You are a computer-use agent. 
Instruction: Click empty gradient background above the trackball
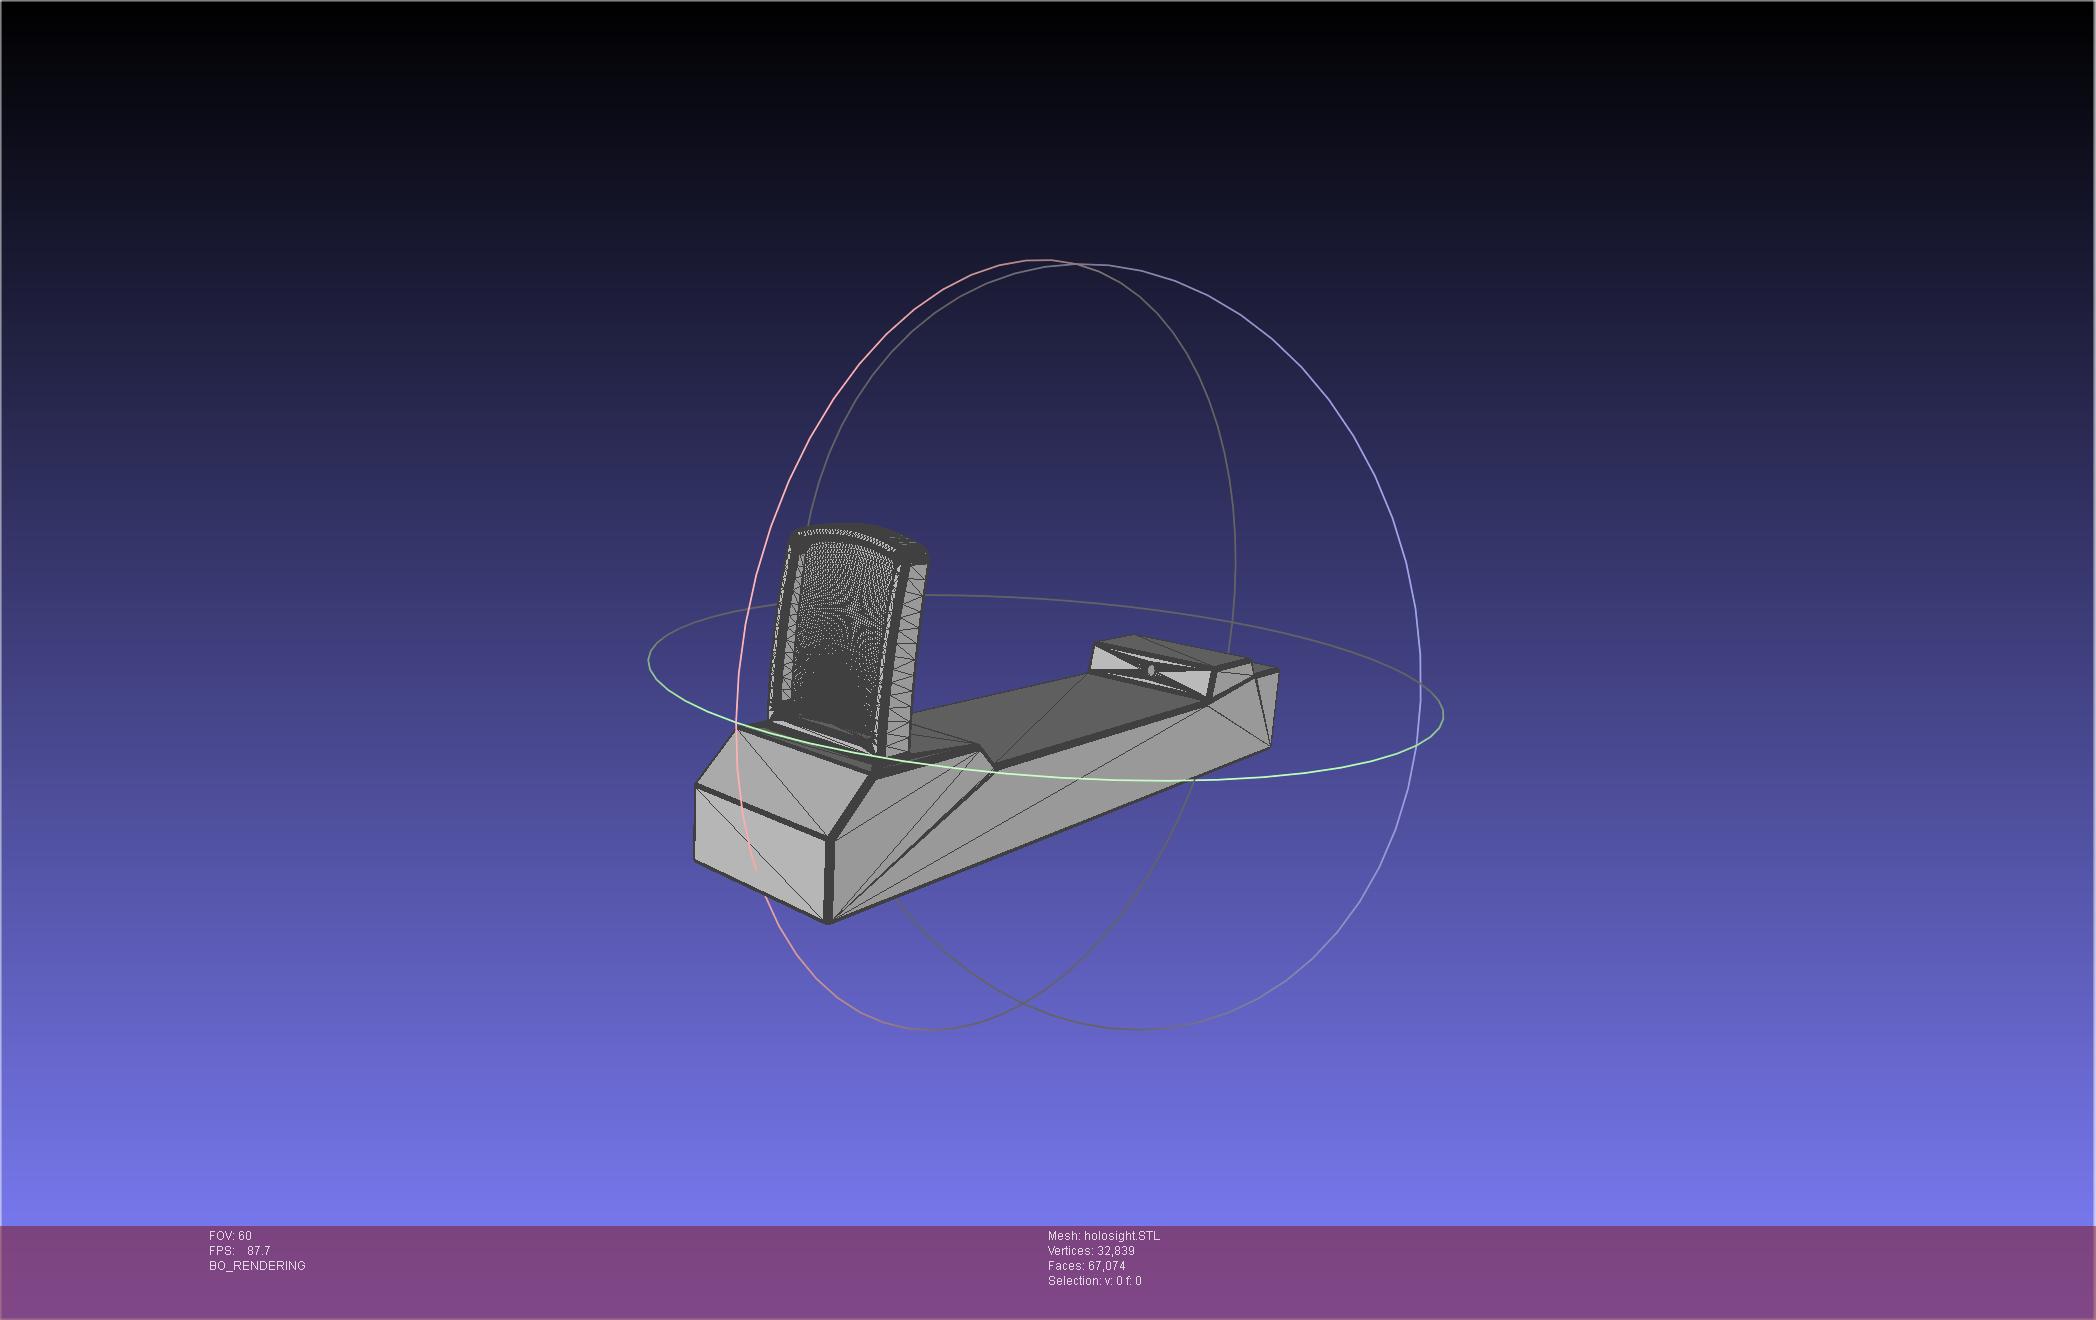pyautogui.click(x=1050, y=120)
